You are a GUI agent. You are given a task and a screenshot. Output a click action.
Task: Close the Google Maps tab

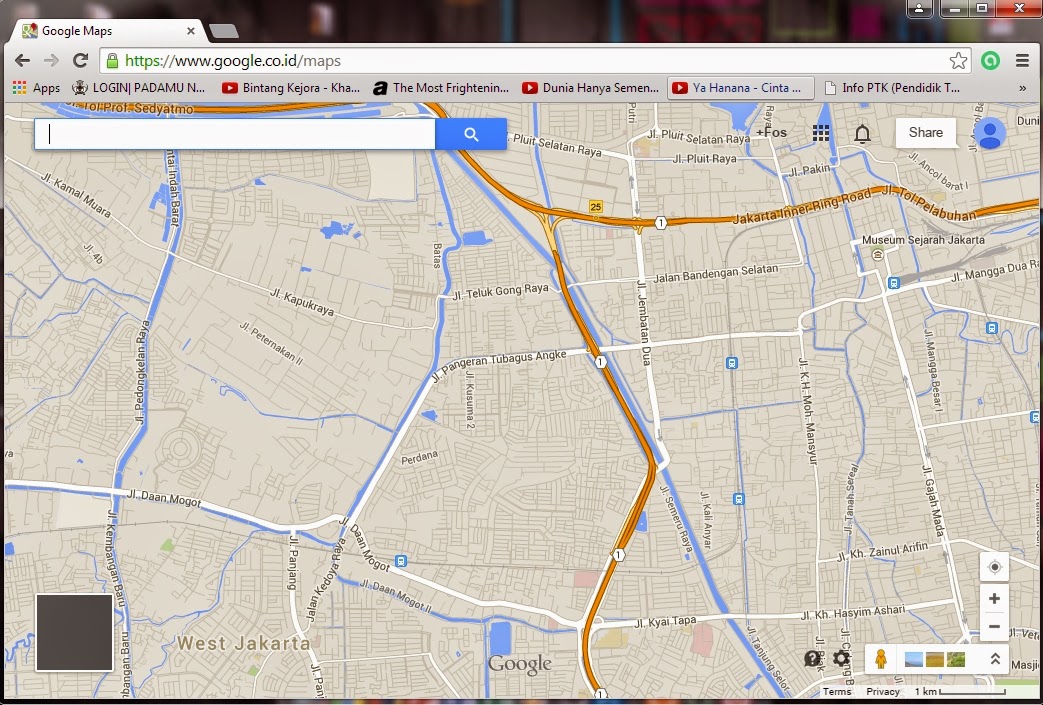coord(191,31)
